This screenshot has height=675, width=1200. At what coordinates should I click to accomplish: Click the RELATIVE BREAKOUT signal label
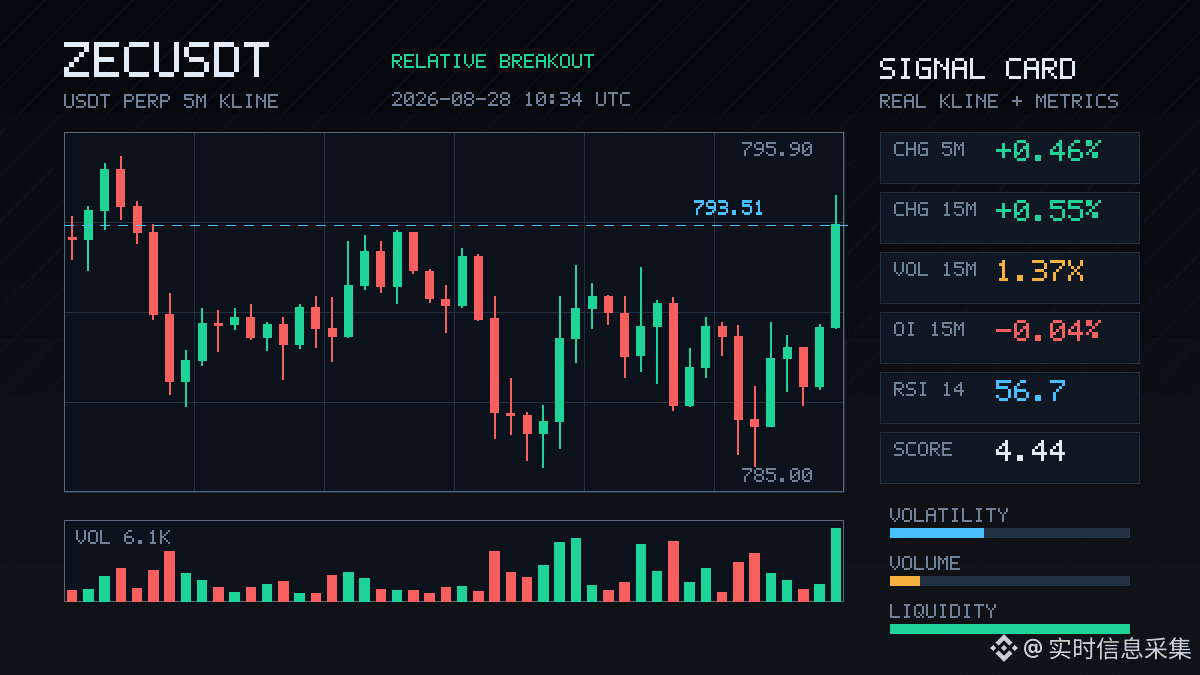[492, 62]
